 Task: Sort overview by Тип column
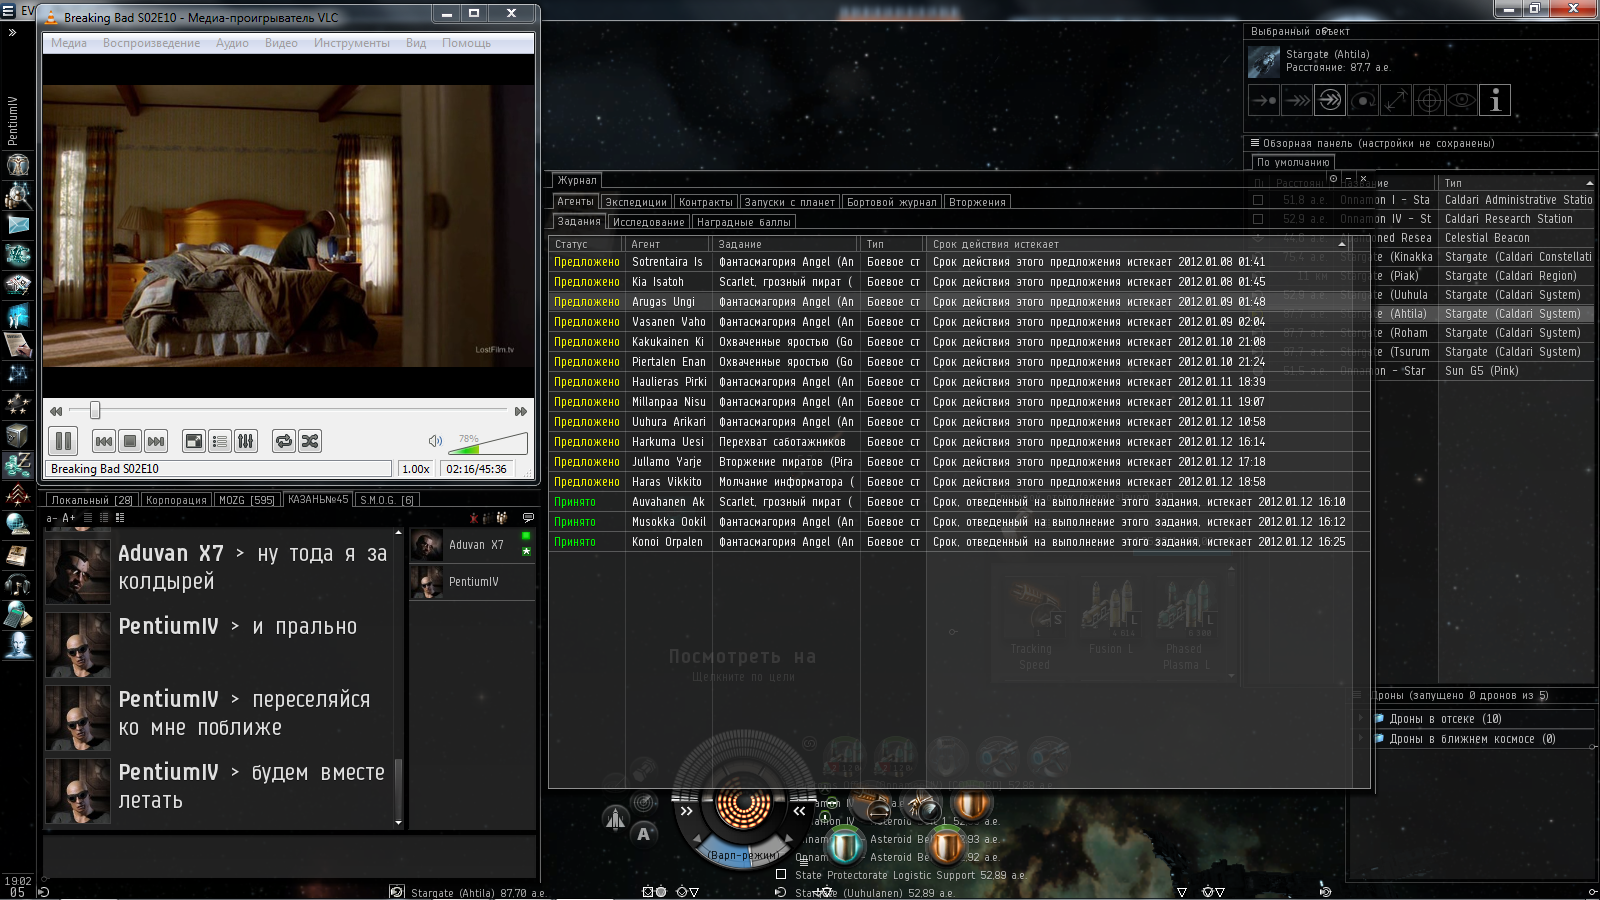pyautogui.click(x=1515, y=183)
